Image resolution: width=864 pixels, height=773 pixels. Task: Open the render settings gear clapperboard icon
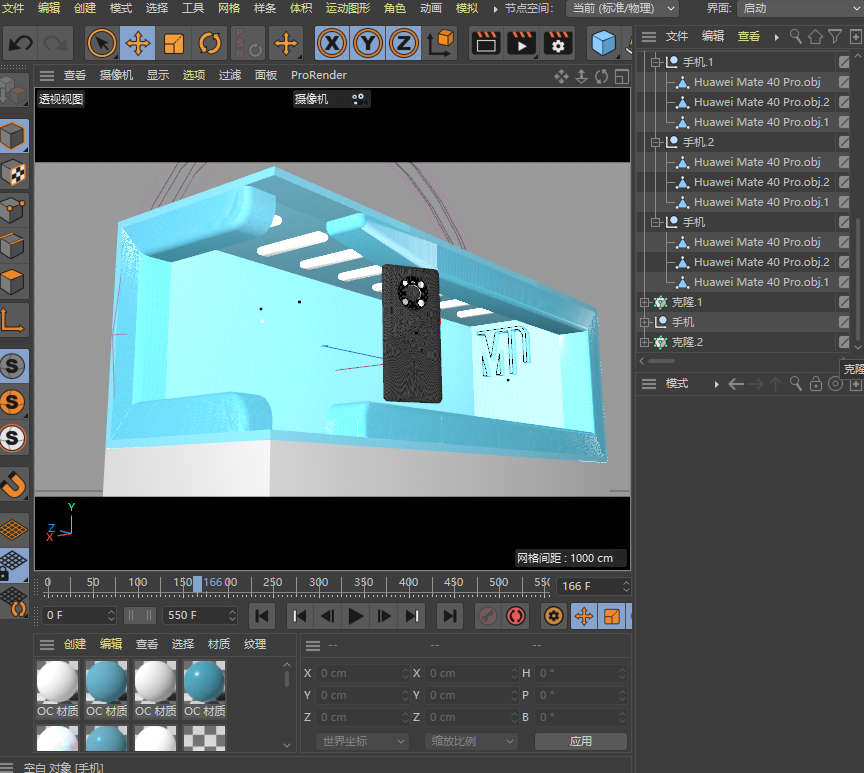[x=558, y=44]
